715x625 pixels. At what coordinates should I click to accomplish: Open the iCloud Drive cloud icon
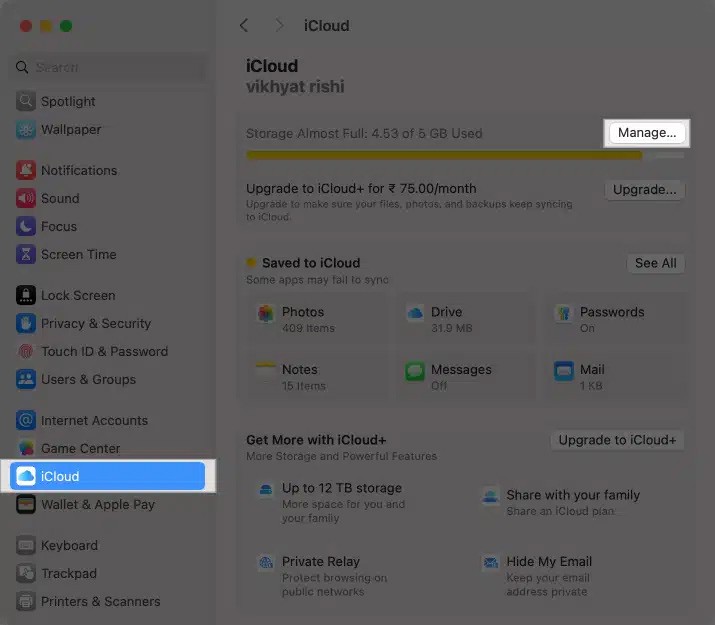click(x=415, y=314)
